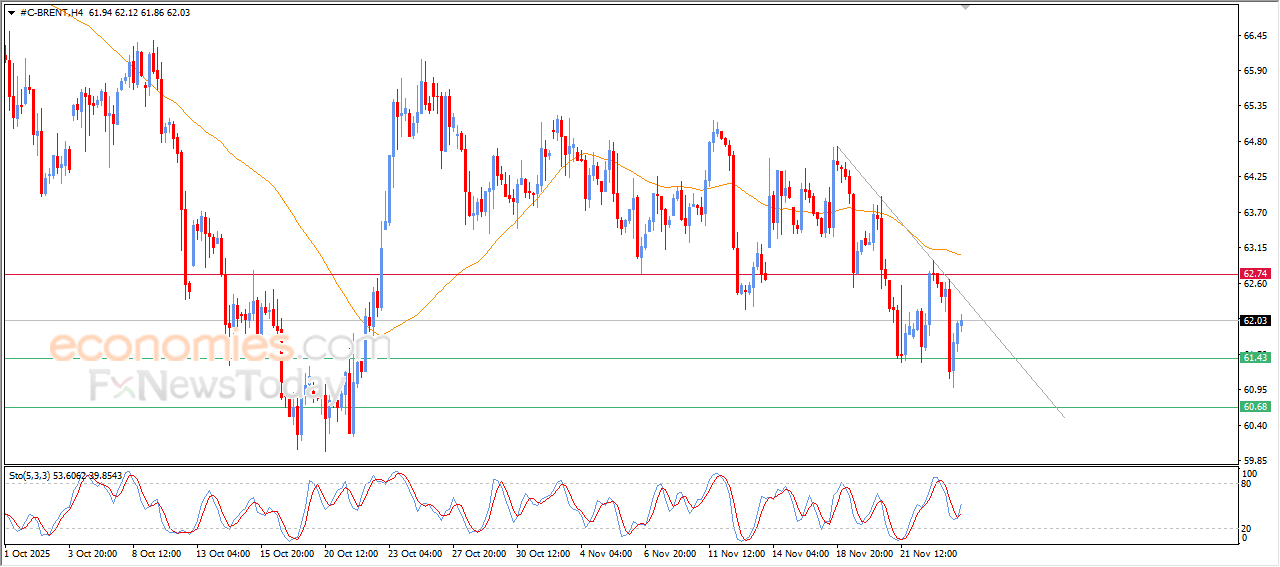Click the 20 level on stochastic scale
This screenshot has height=567, width=1280.
point(1247,528)
